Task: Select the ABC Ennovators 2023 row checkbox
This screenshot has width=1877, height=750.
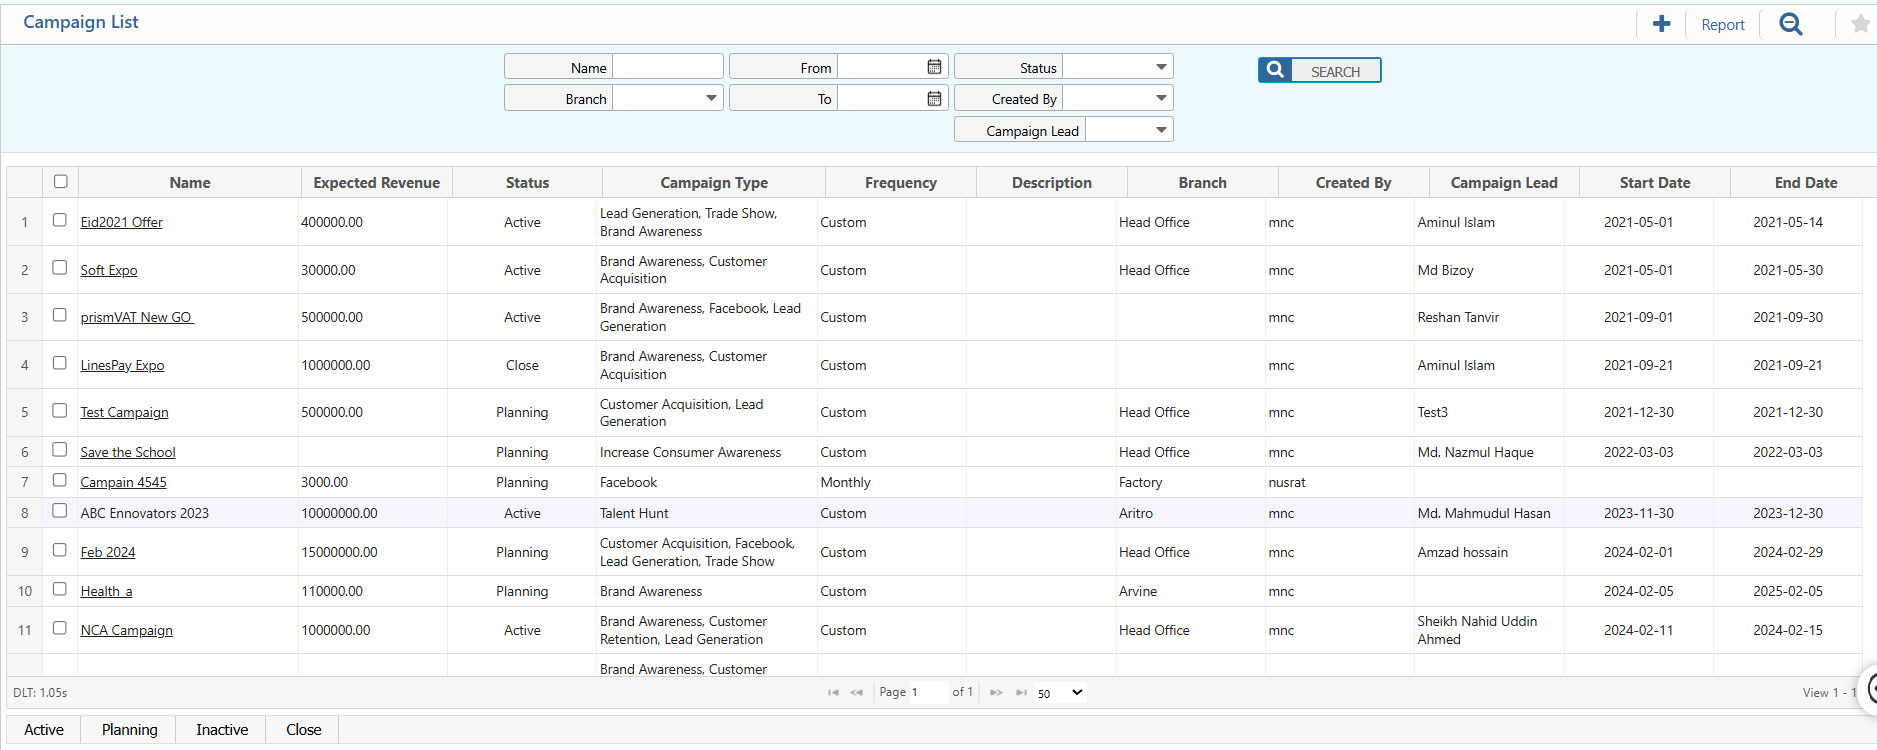Action: [x=60, y=511]
